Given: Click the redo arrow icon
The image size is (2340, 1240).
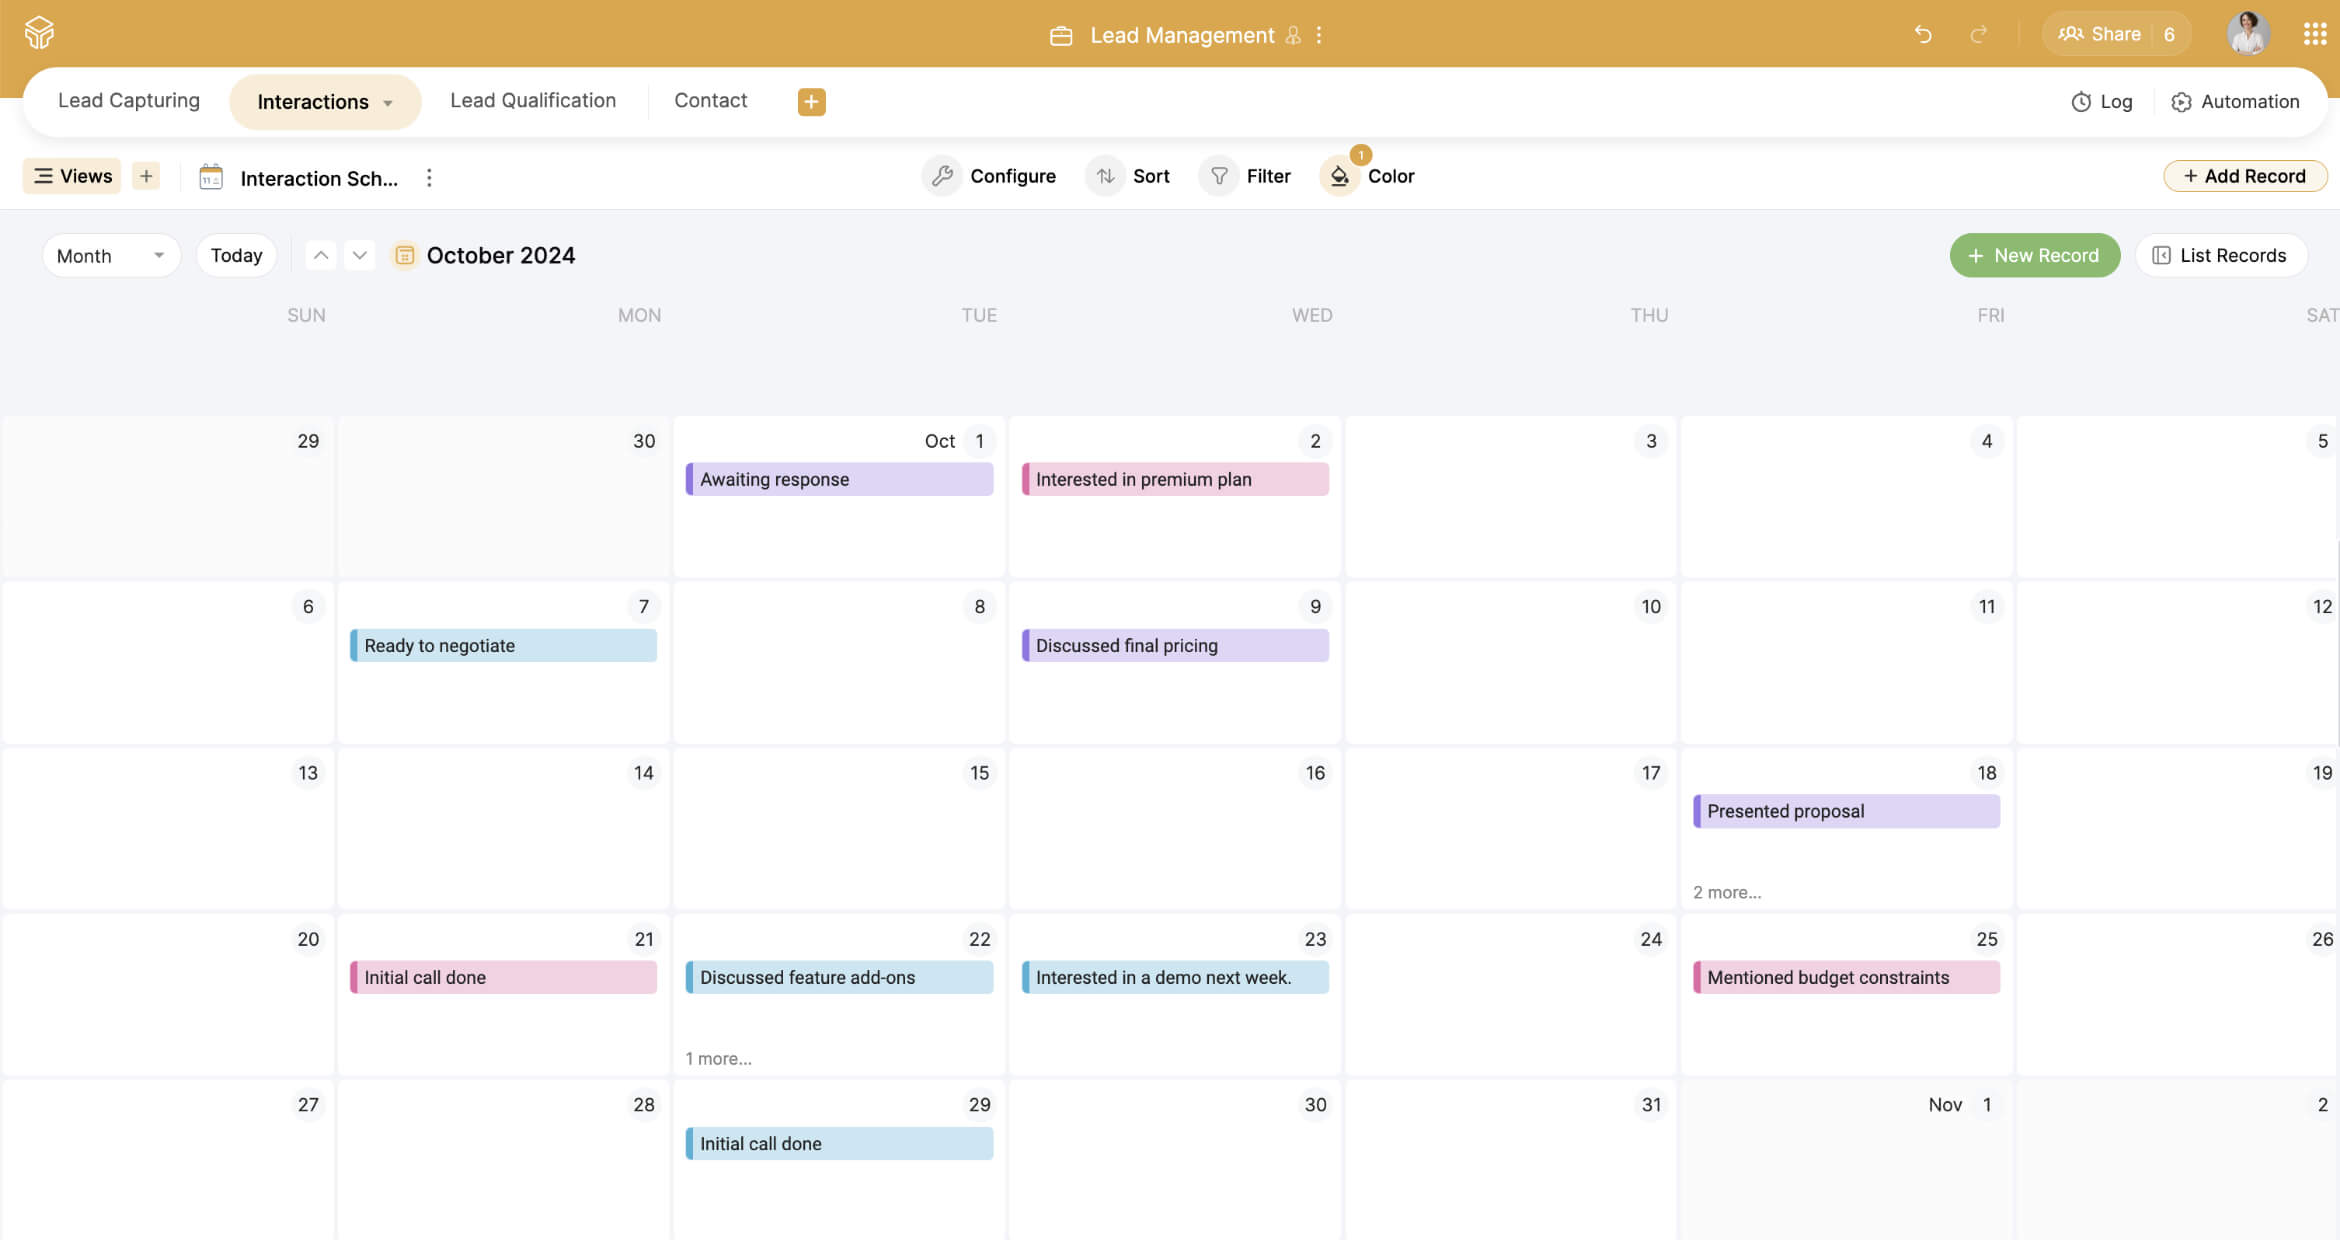Looking at the screenshot, I should click(1980, 33).
